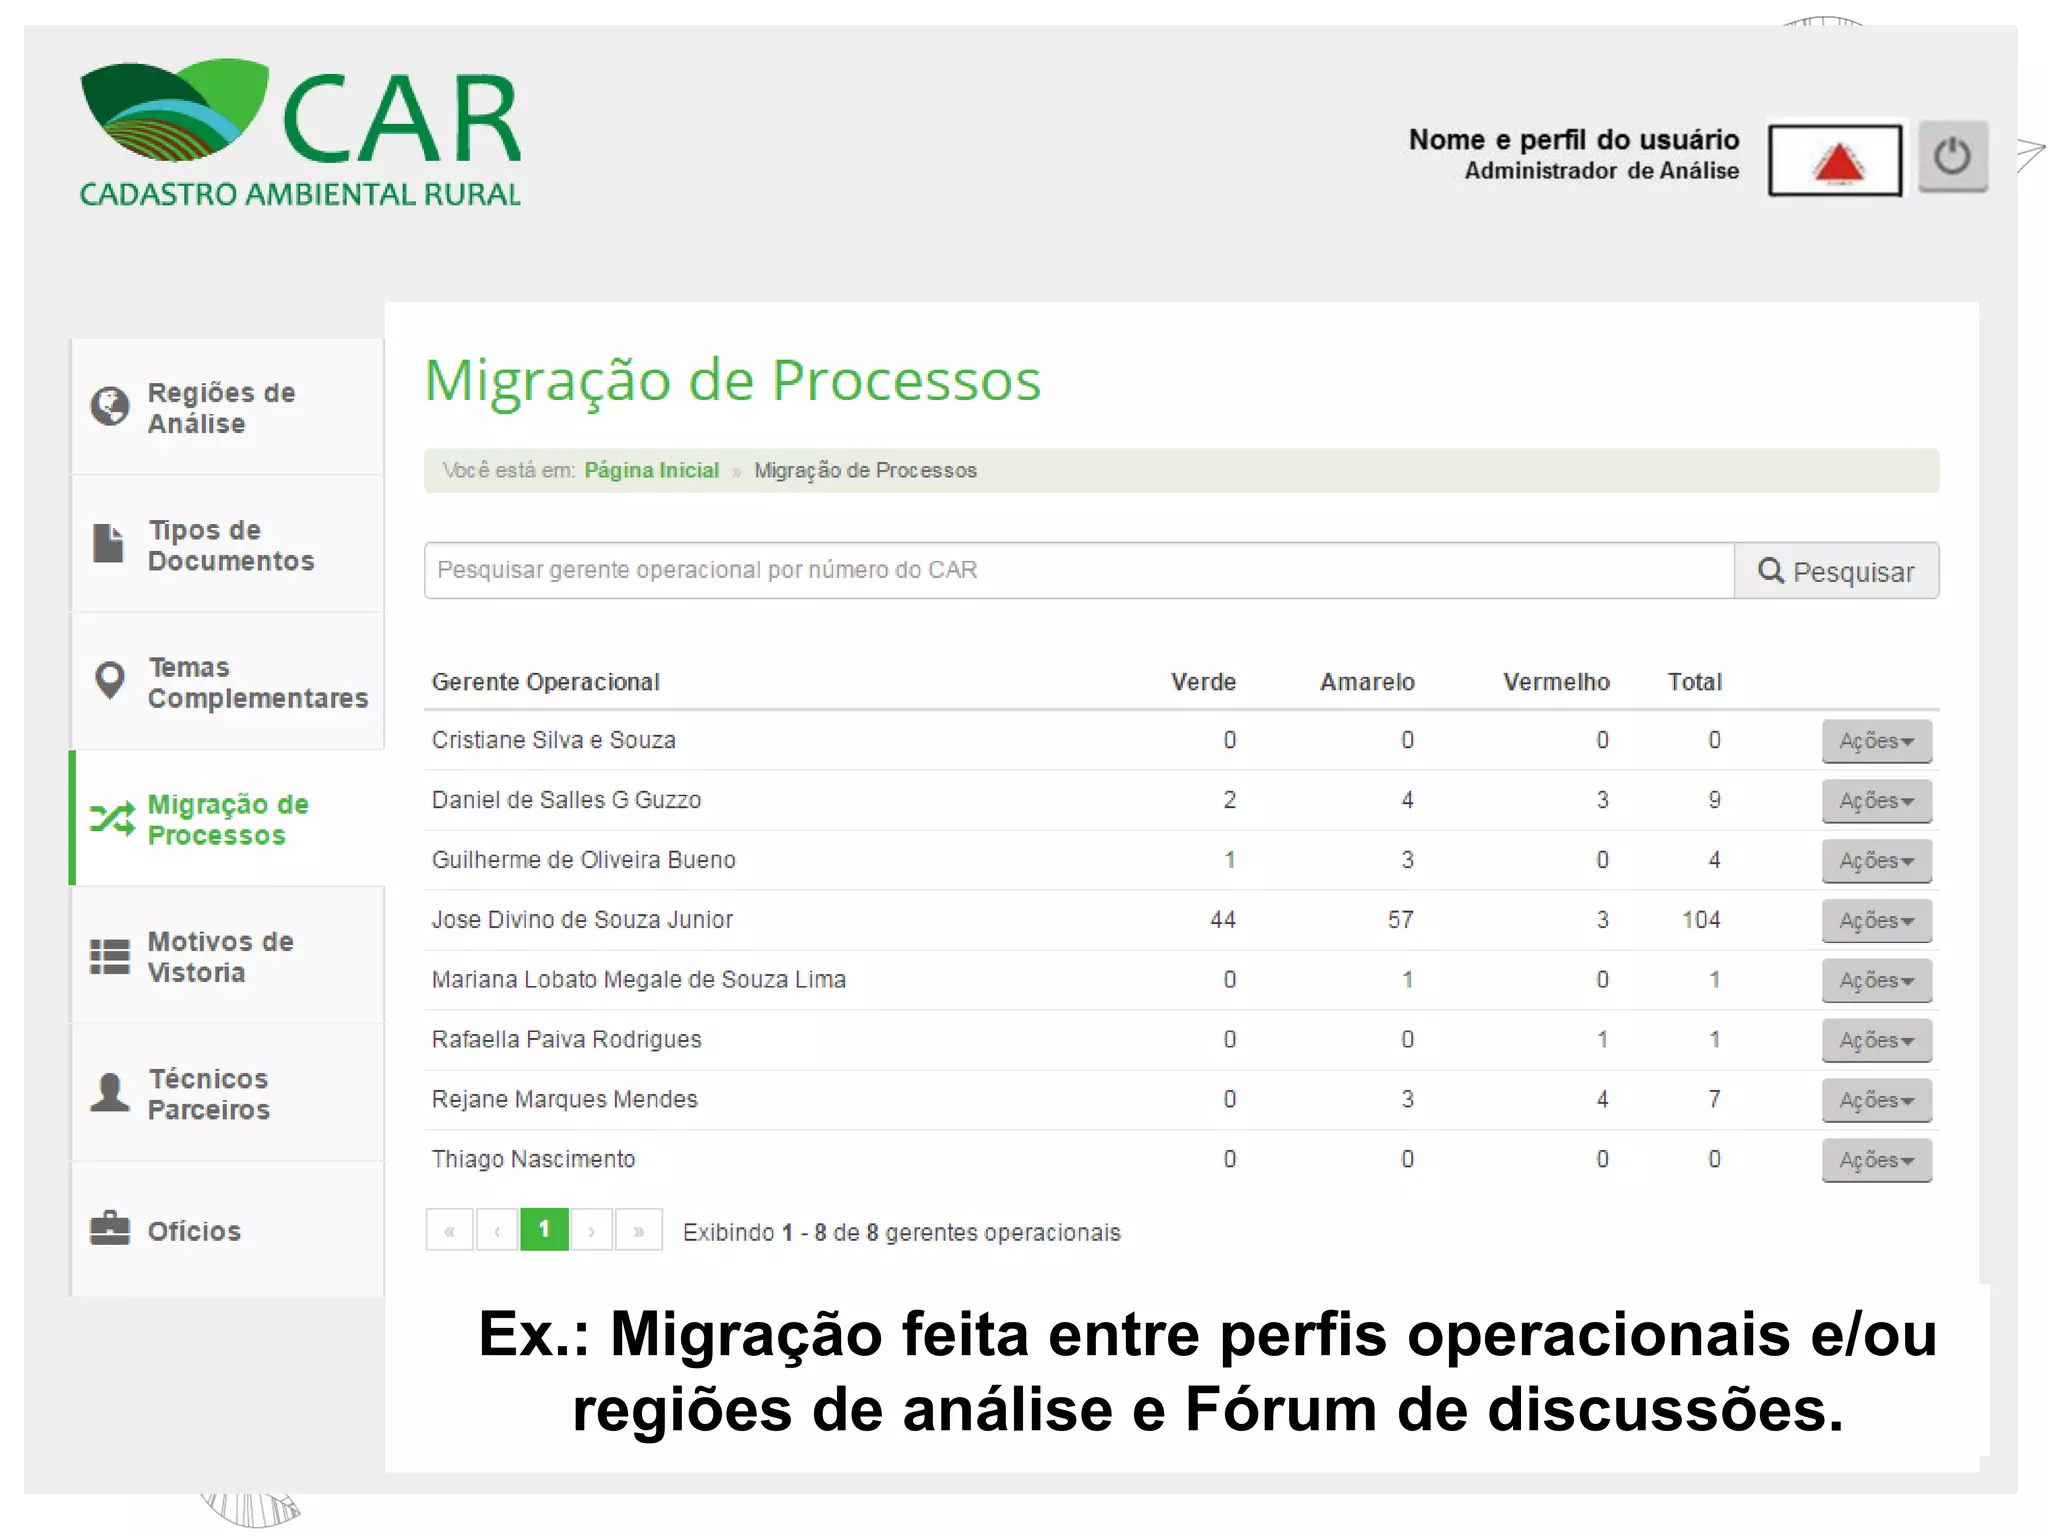
Task: Click the Migração de Processos page heading
Action: 733,381
